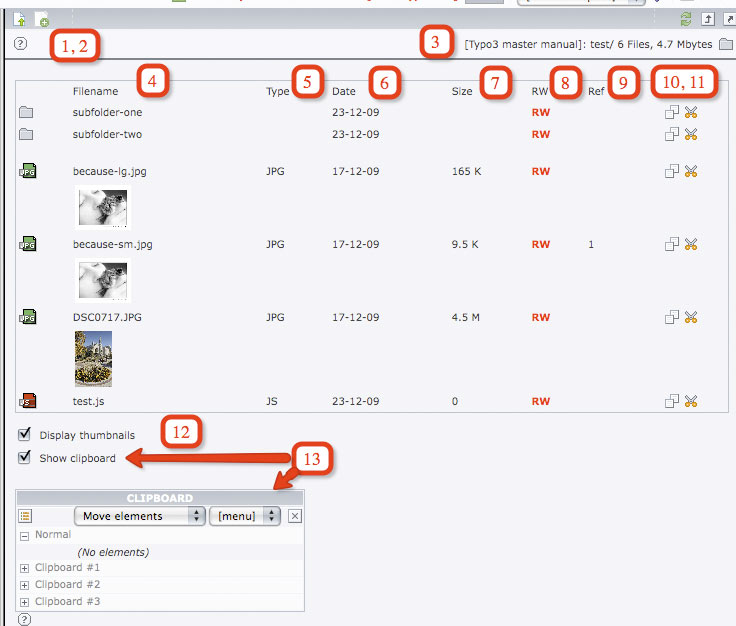
Task: Expand Clipboard #3
Action: pos(25,602)
